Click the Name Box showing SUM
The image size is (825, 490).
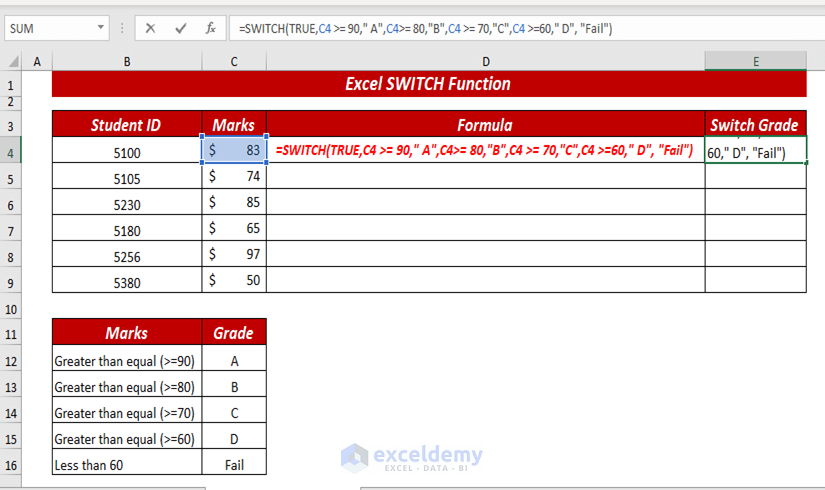coord(56,28)
